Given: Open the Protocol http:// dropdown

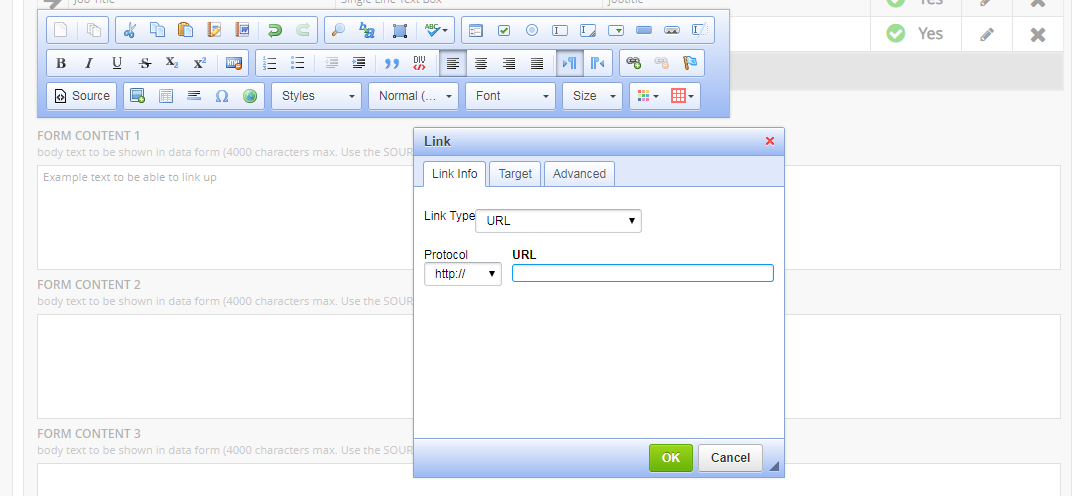Looking at the screenshot, I should click(x=463, y=274).
